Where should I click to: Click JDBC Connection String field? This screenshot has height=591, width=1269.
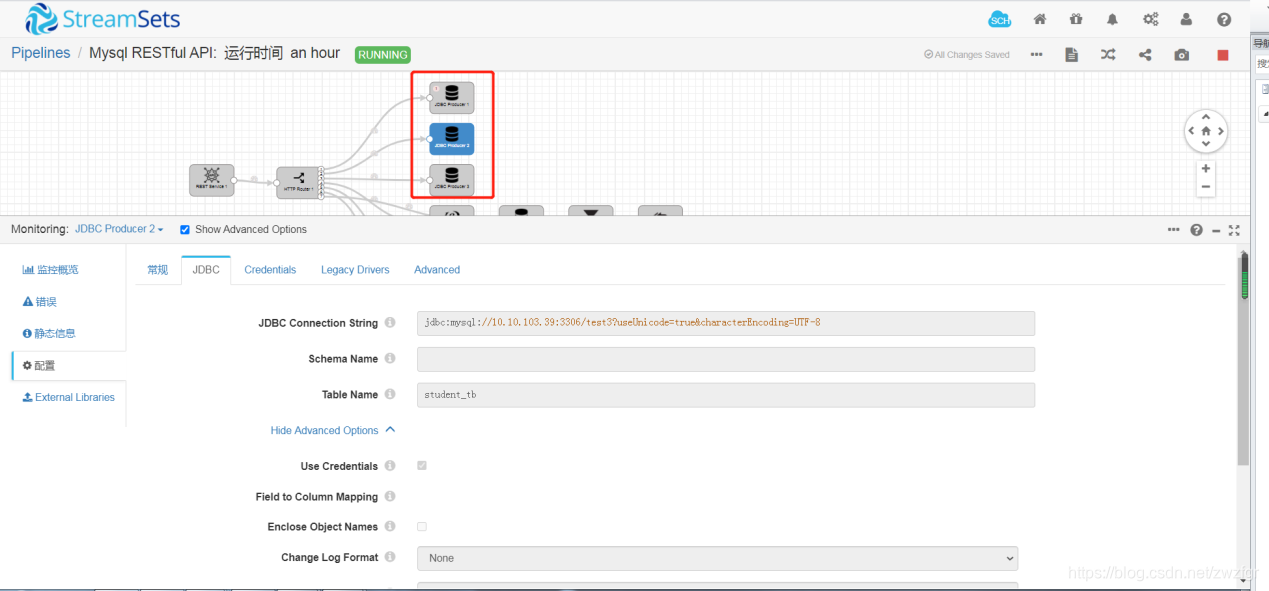click(726, 323)
